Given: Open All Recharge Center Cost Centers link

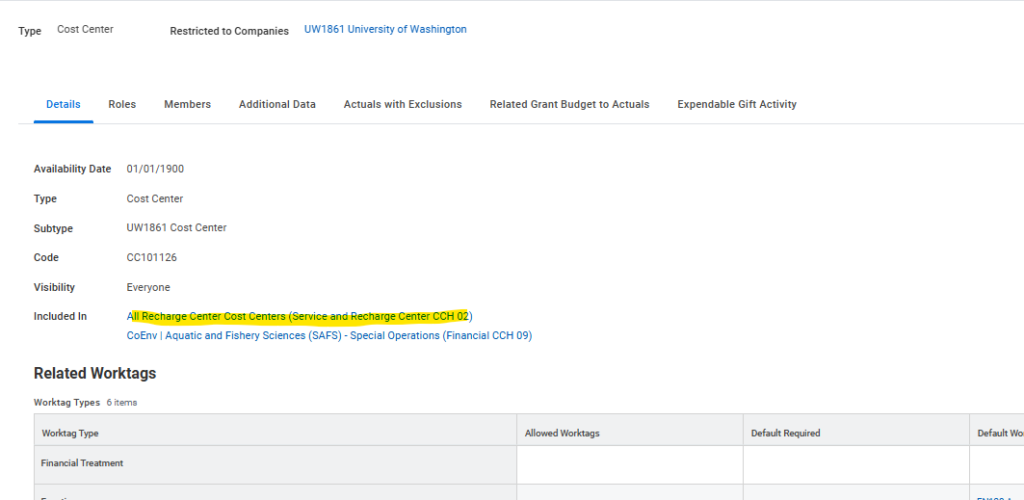Looking at the screenshot, I should click(x=299, y=316).
